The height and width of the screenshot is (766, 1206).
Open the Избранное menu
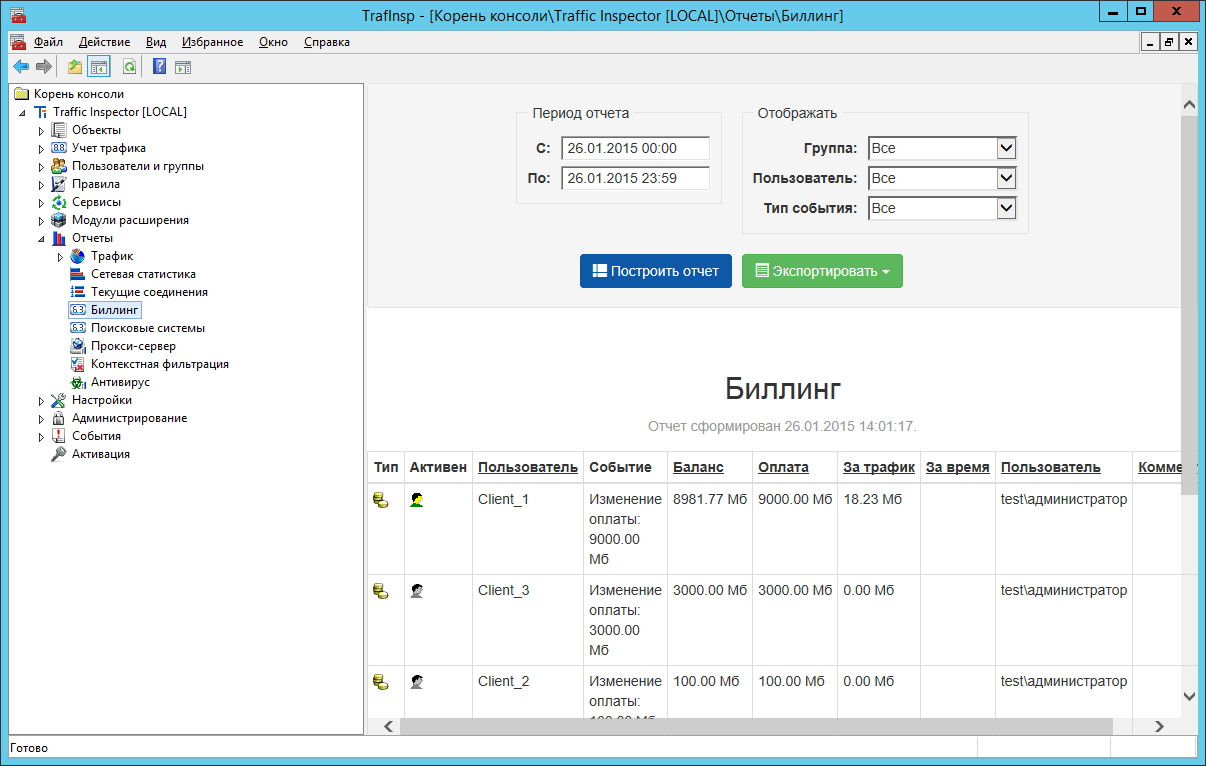212,42
